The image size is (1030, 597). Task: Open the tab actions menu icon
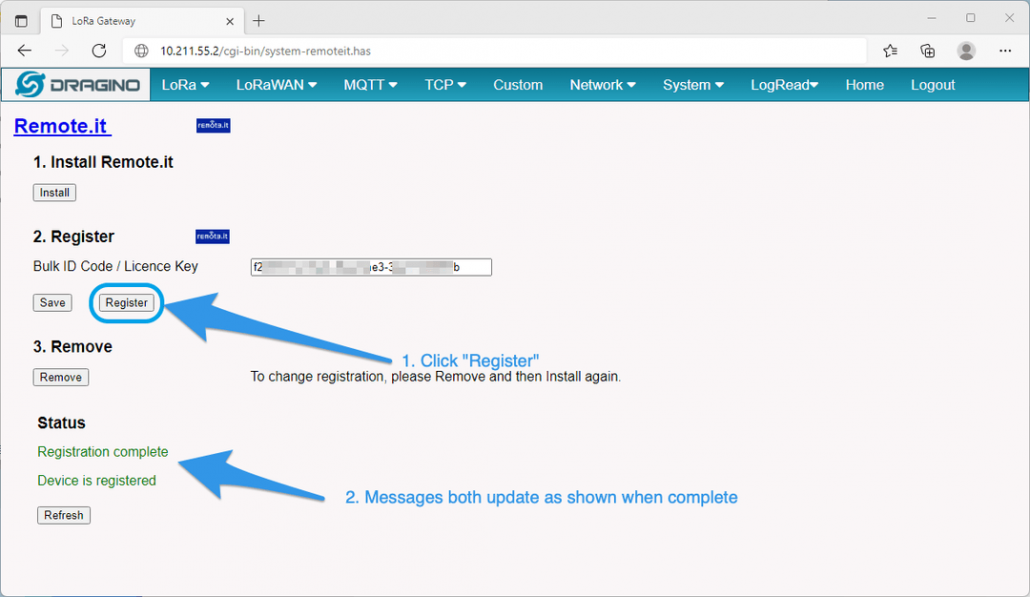click(21, 21)
